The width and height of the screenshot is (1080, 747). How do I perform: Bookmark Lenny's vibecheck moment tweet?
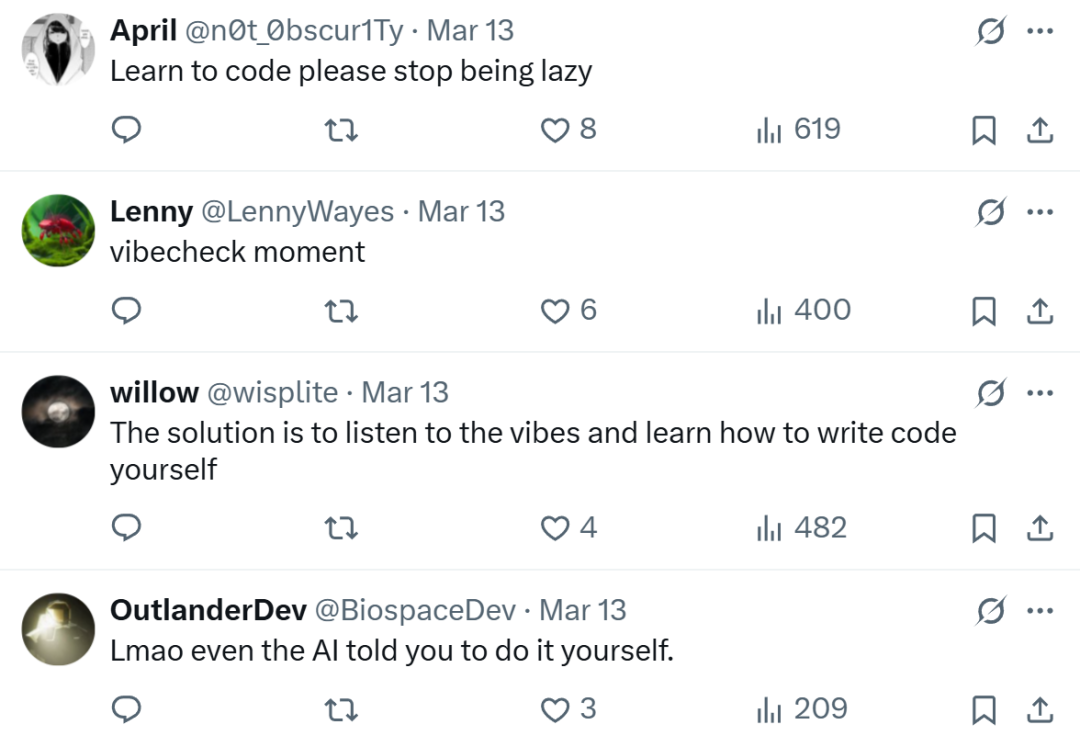point(984,311)
